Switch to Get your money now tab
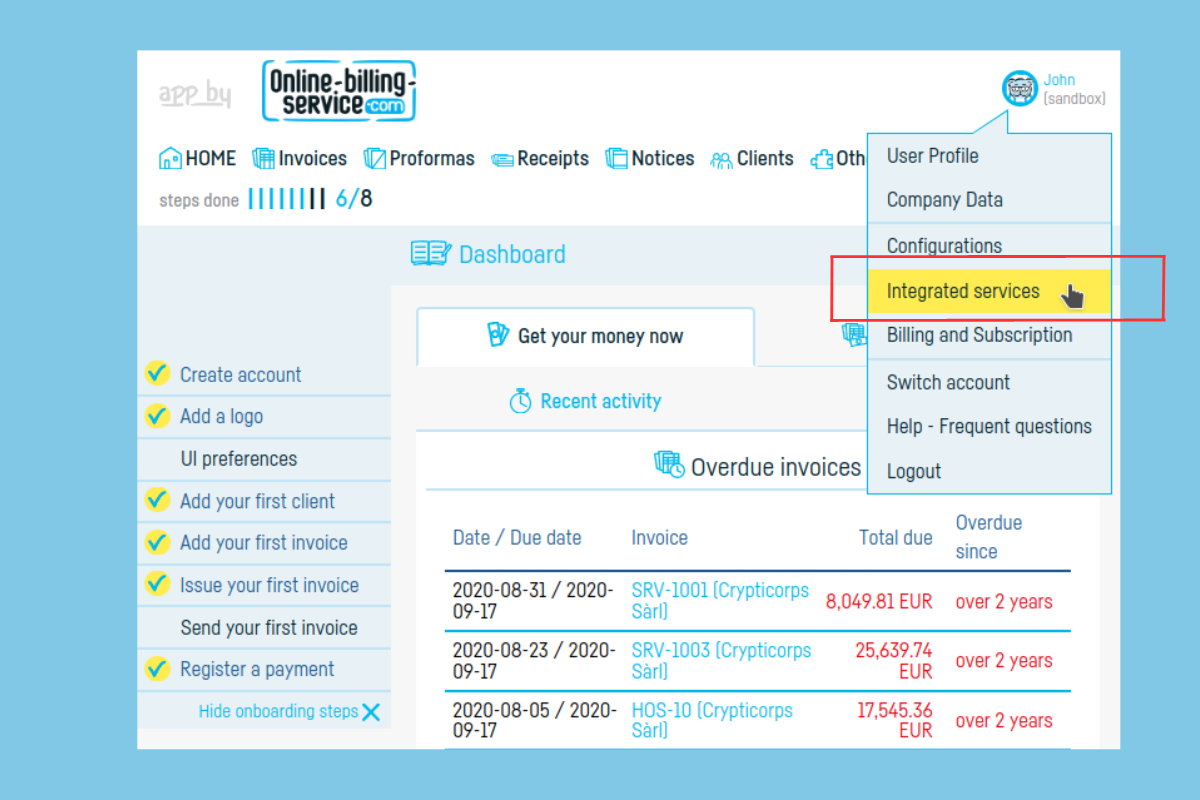Image resolution: width=1200 pixels, height=800 pixels. pyautogui.click(x=585, y=336)
